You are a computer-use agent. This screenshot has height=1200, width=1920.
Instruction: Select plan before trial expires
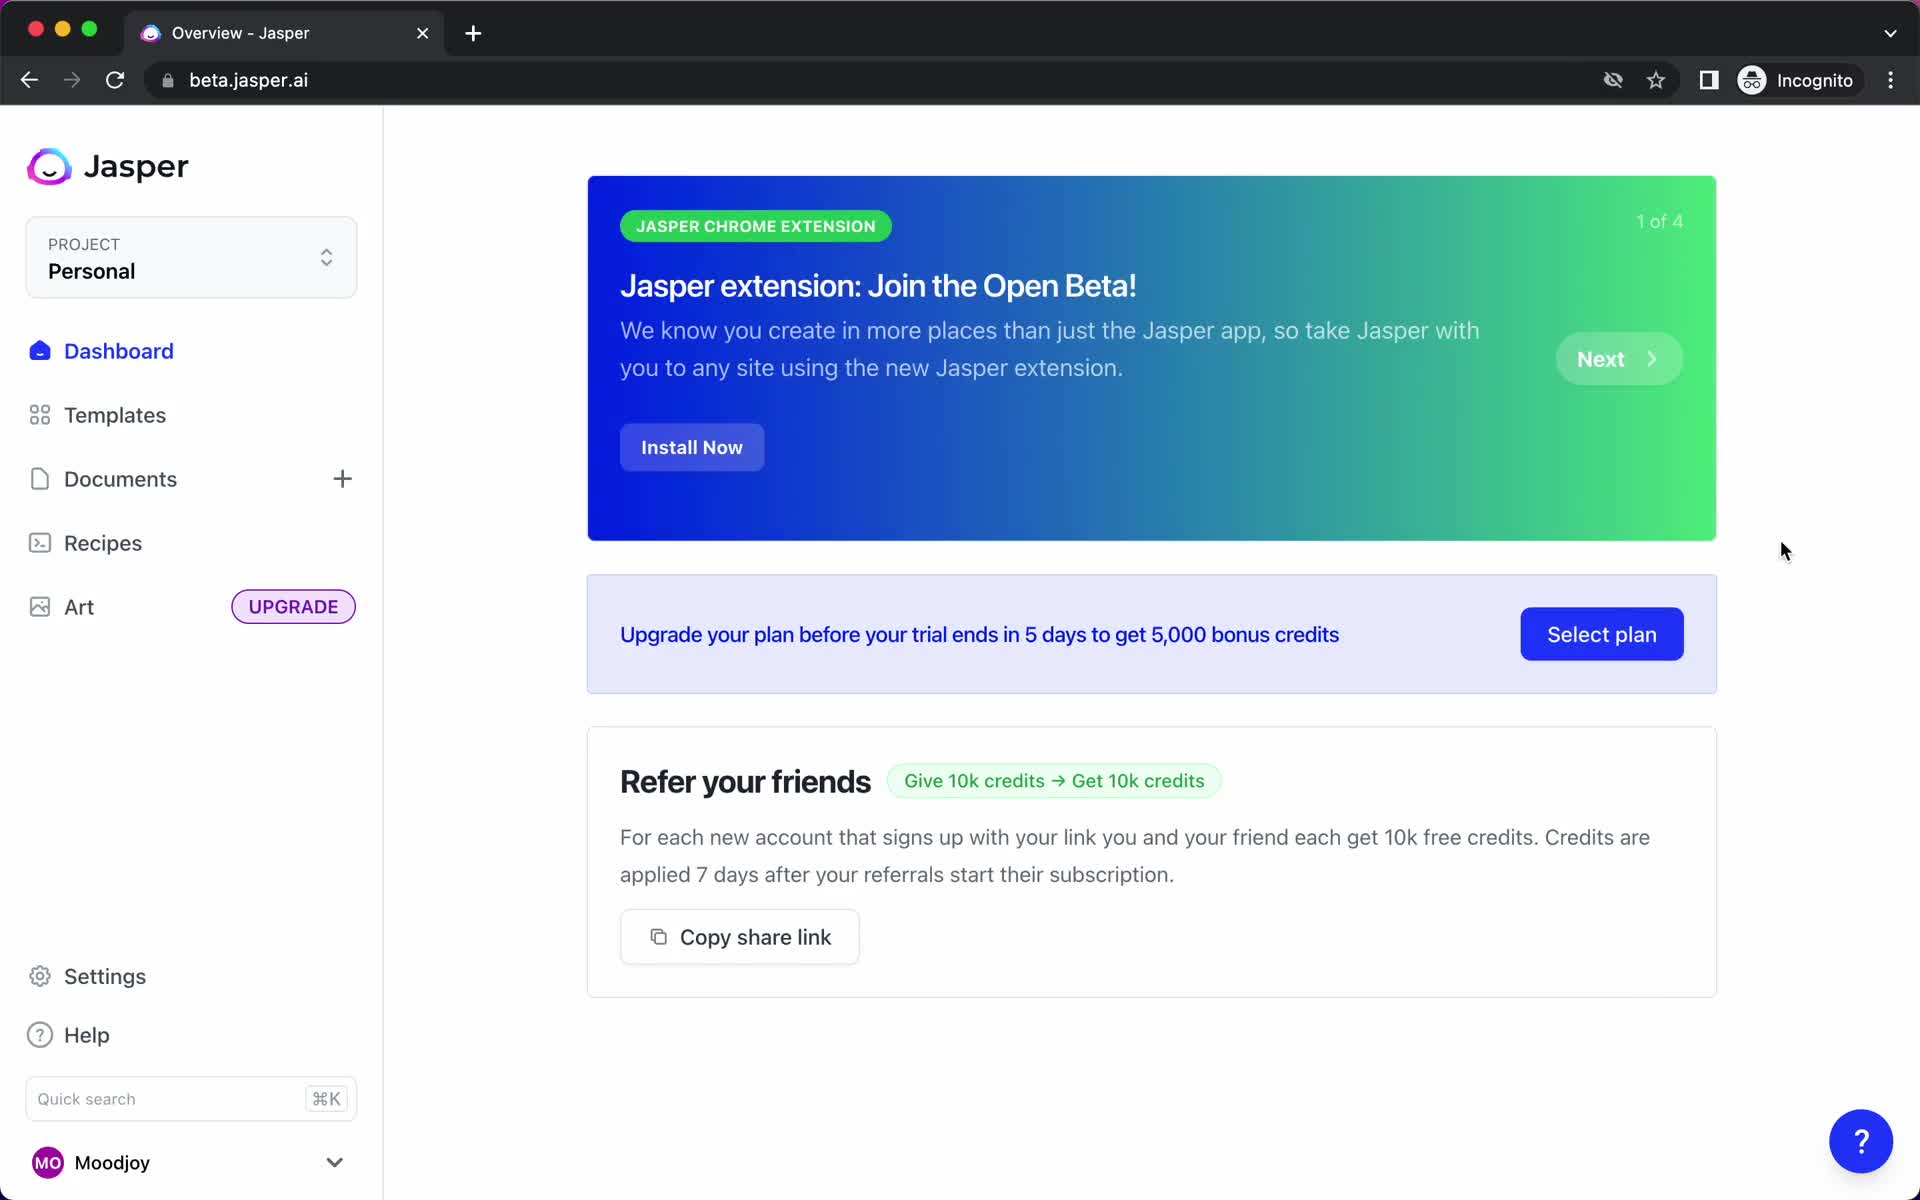coord(1602,633)
